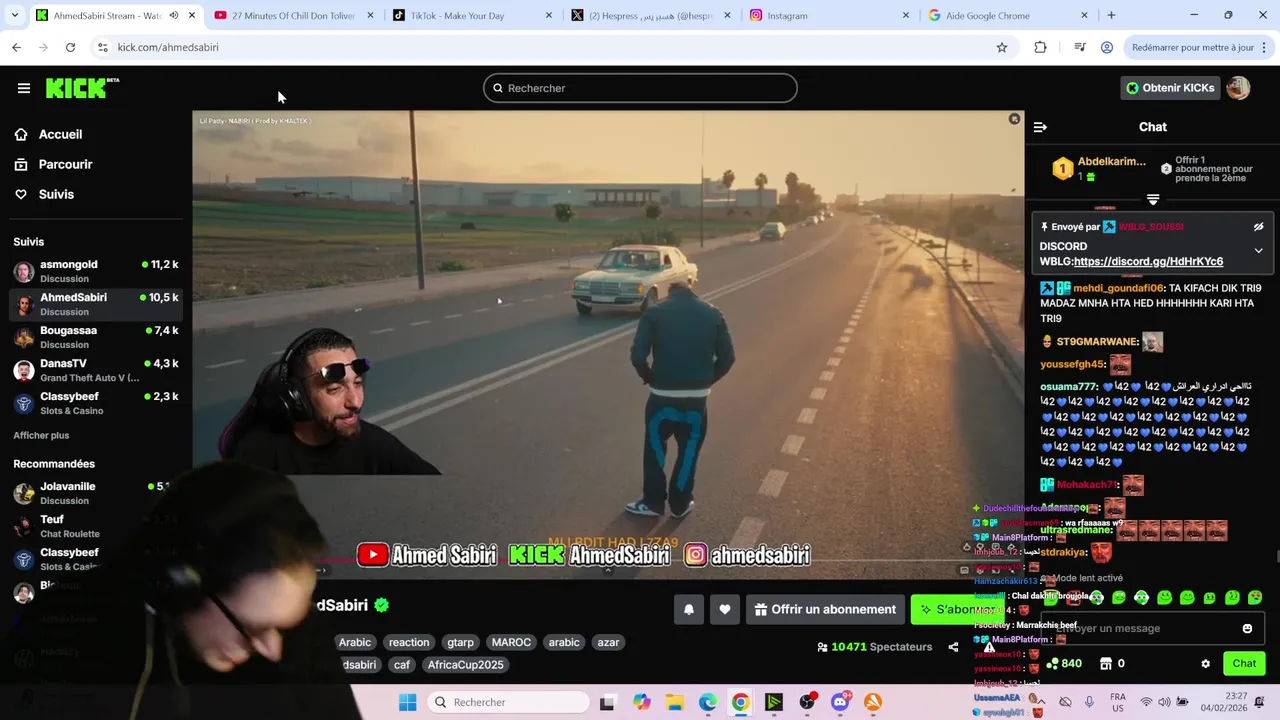
Task: Open File Explorer from the taskbar
Action: click(675, 702)
